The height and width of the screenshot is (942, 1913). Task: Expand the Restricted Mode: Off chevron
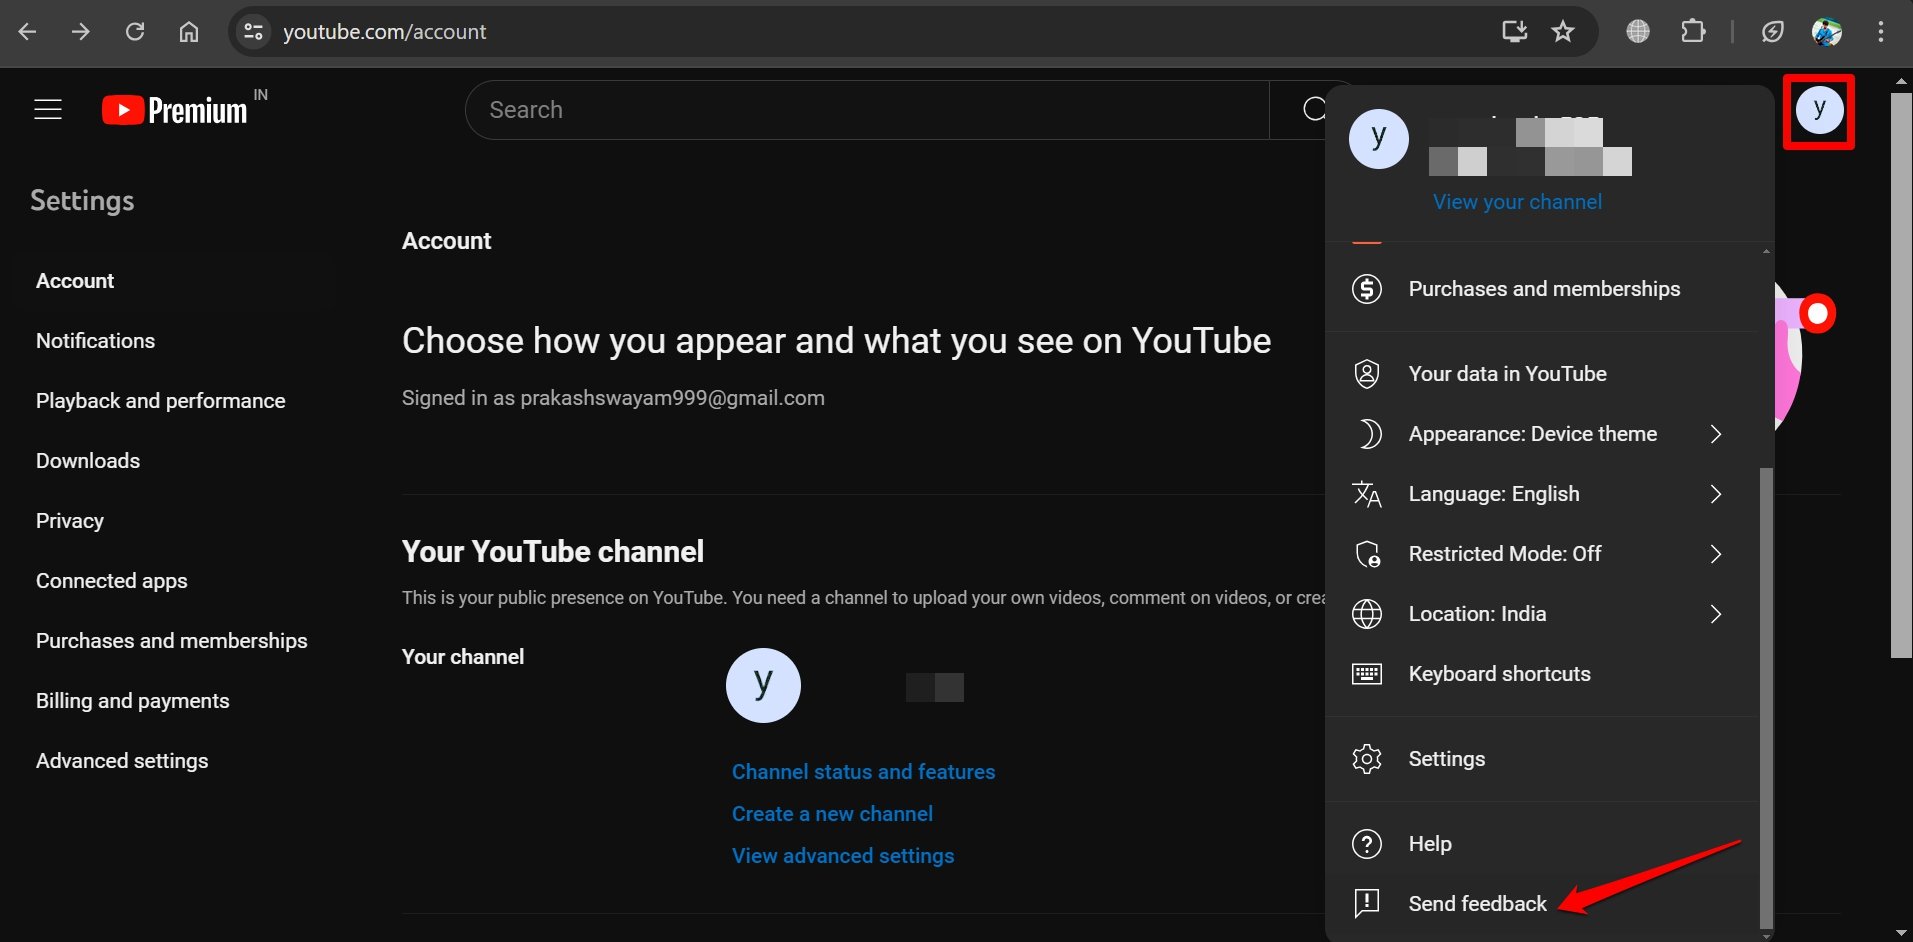(x=1716, y=554)
